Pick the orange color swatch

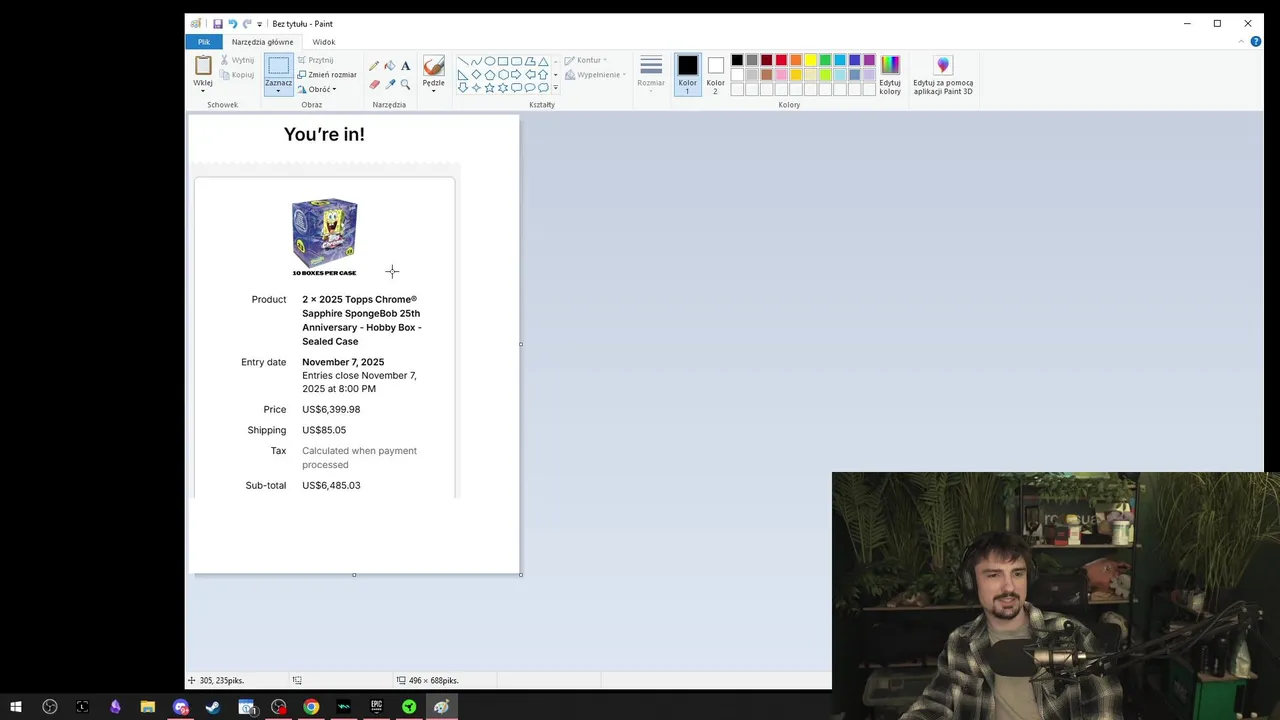(x=796, y=60)
